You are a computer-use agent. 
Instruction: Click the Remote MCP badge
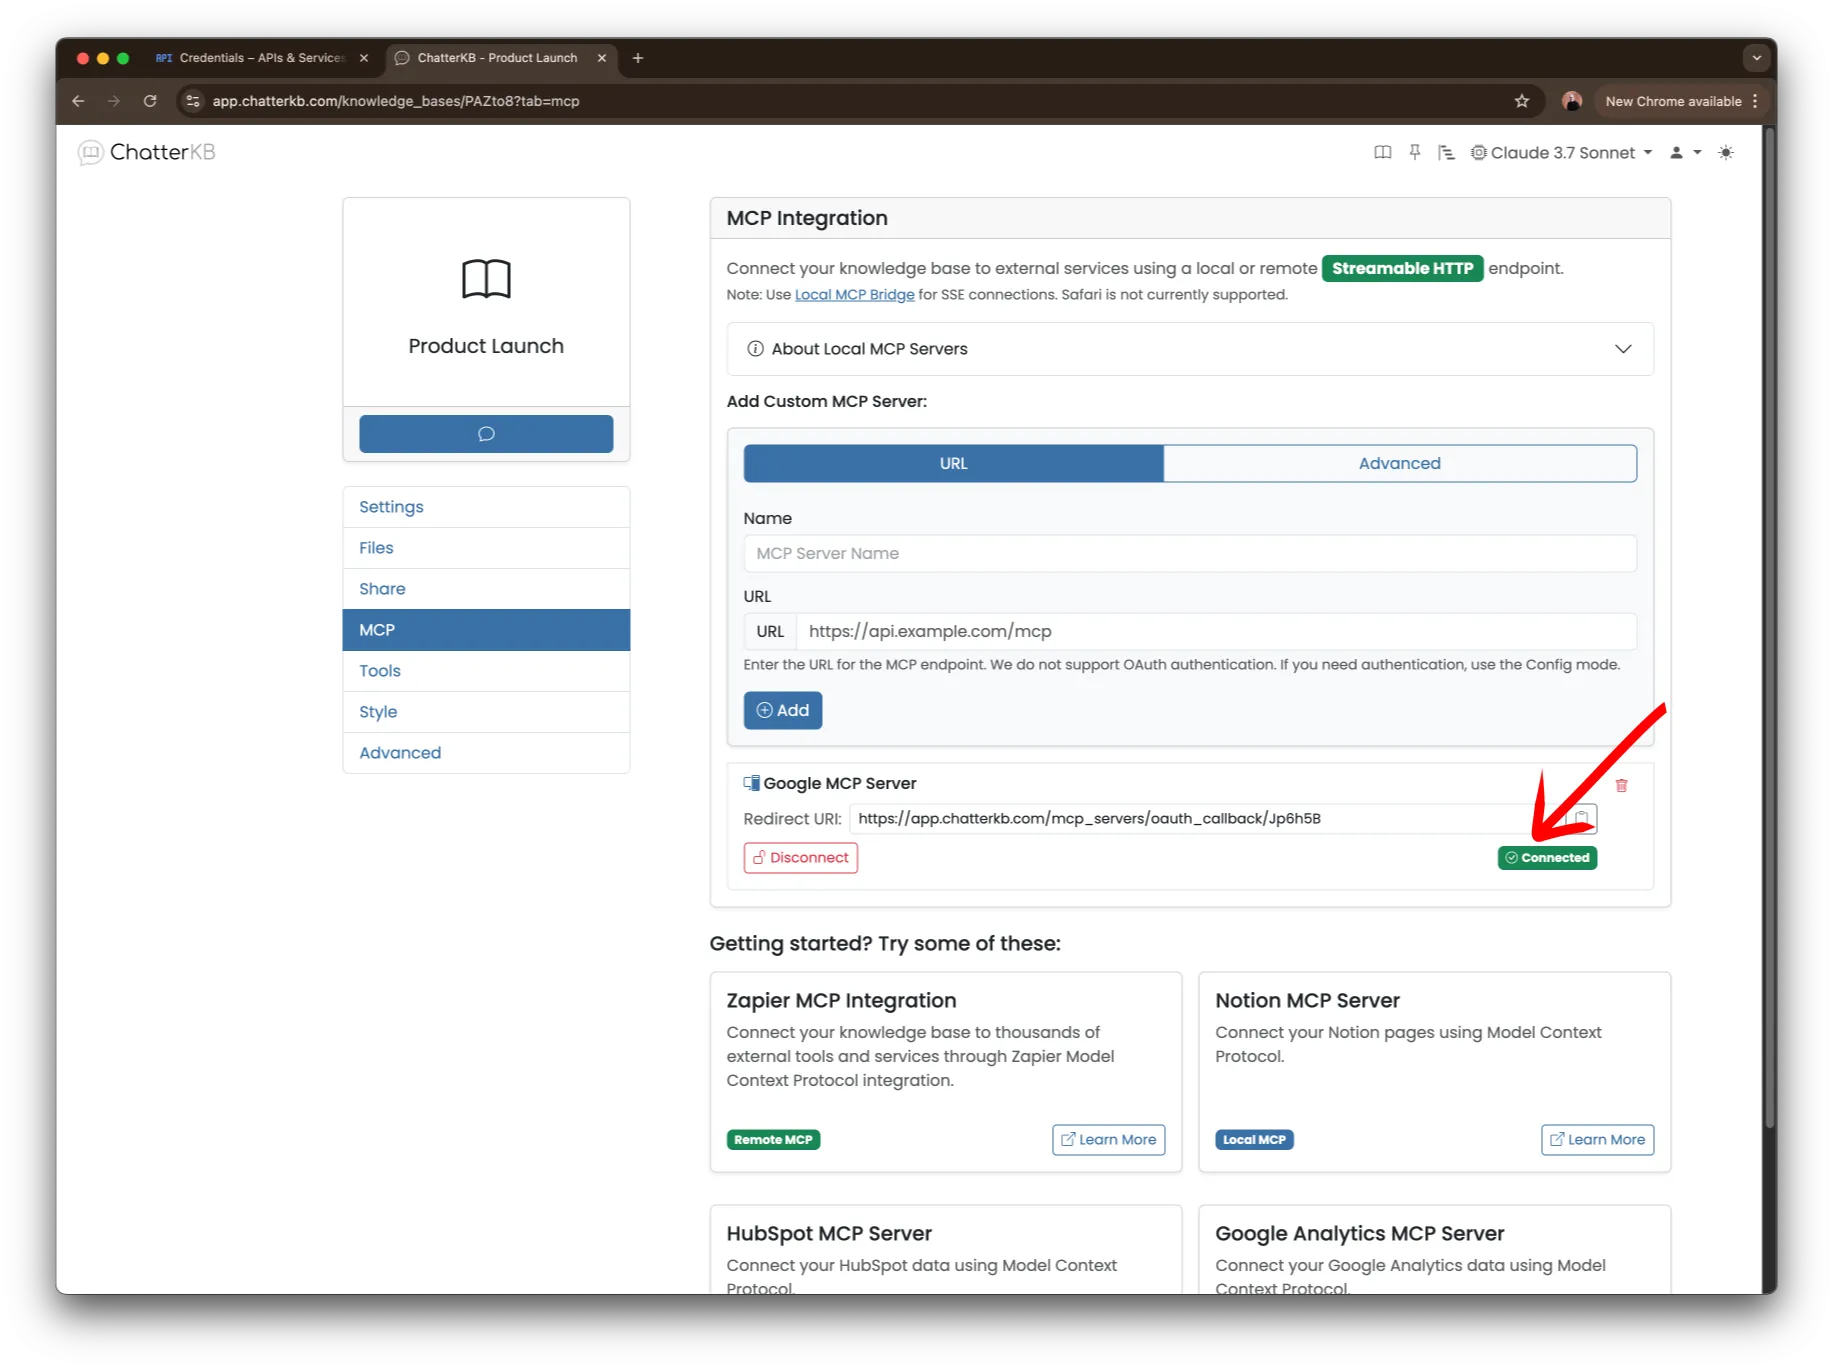[773, 1140]
